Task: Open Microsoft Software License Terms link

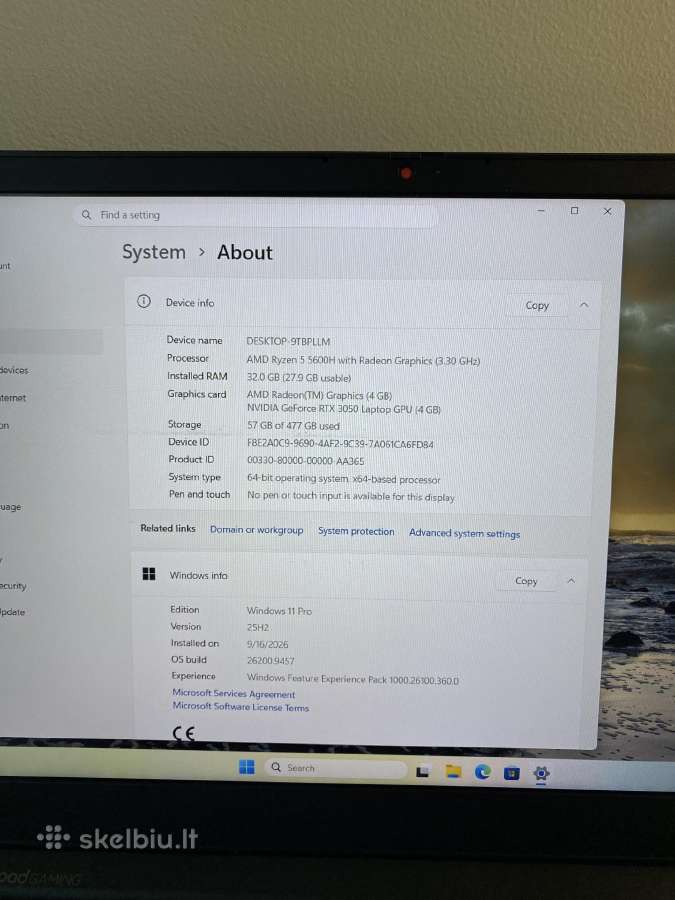Action: (241, 707)
